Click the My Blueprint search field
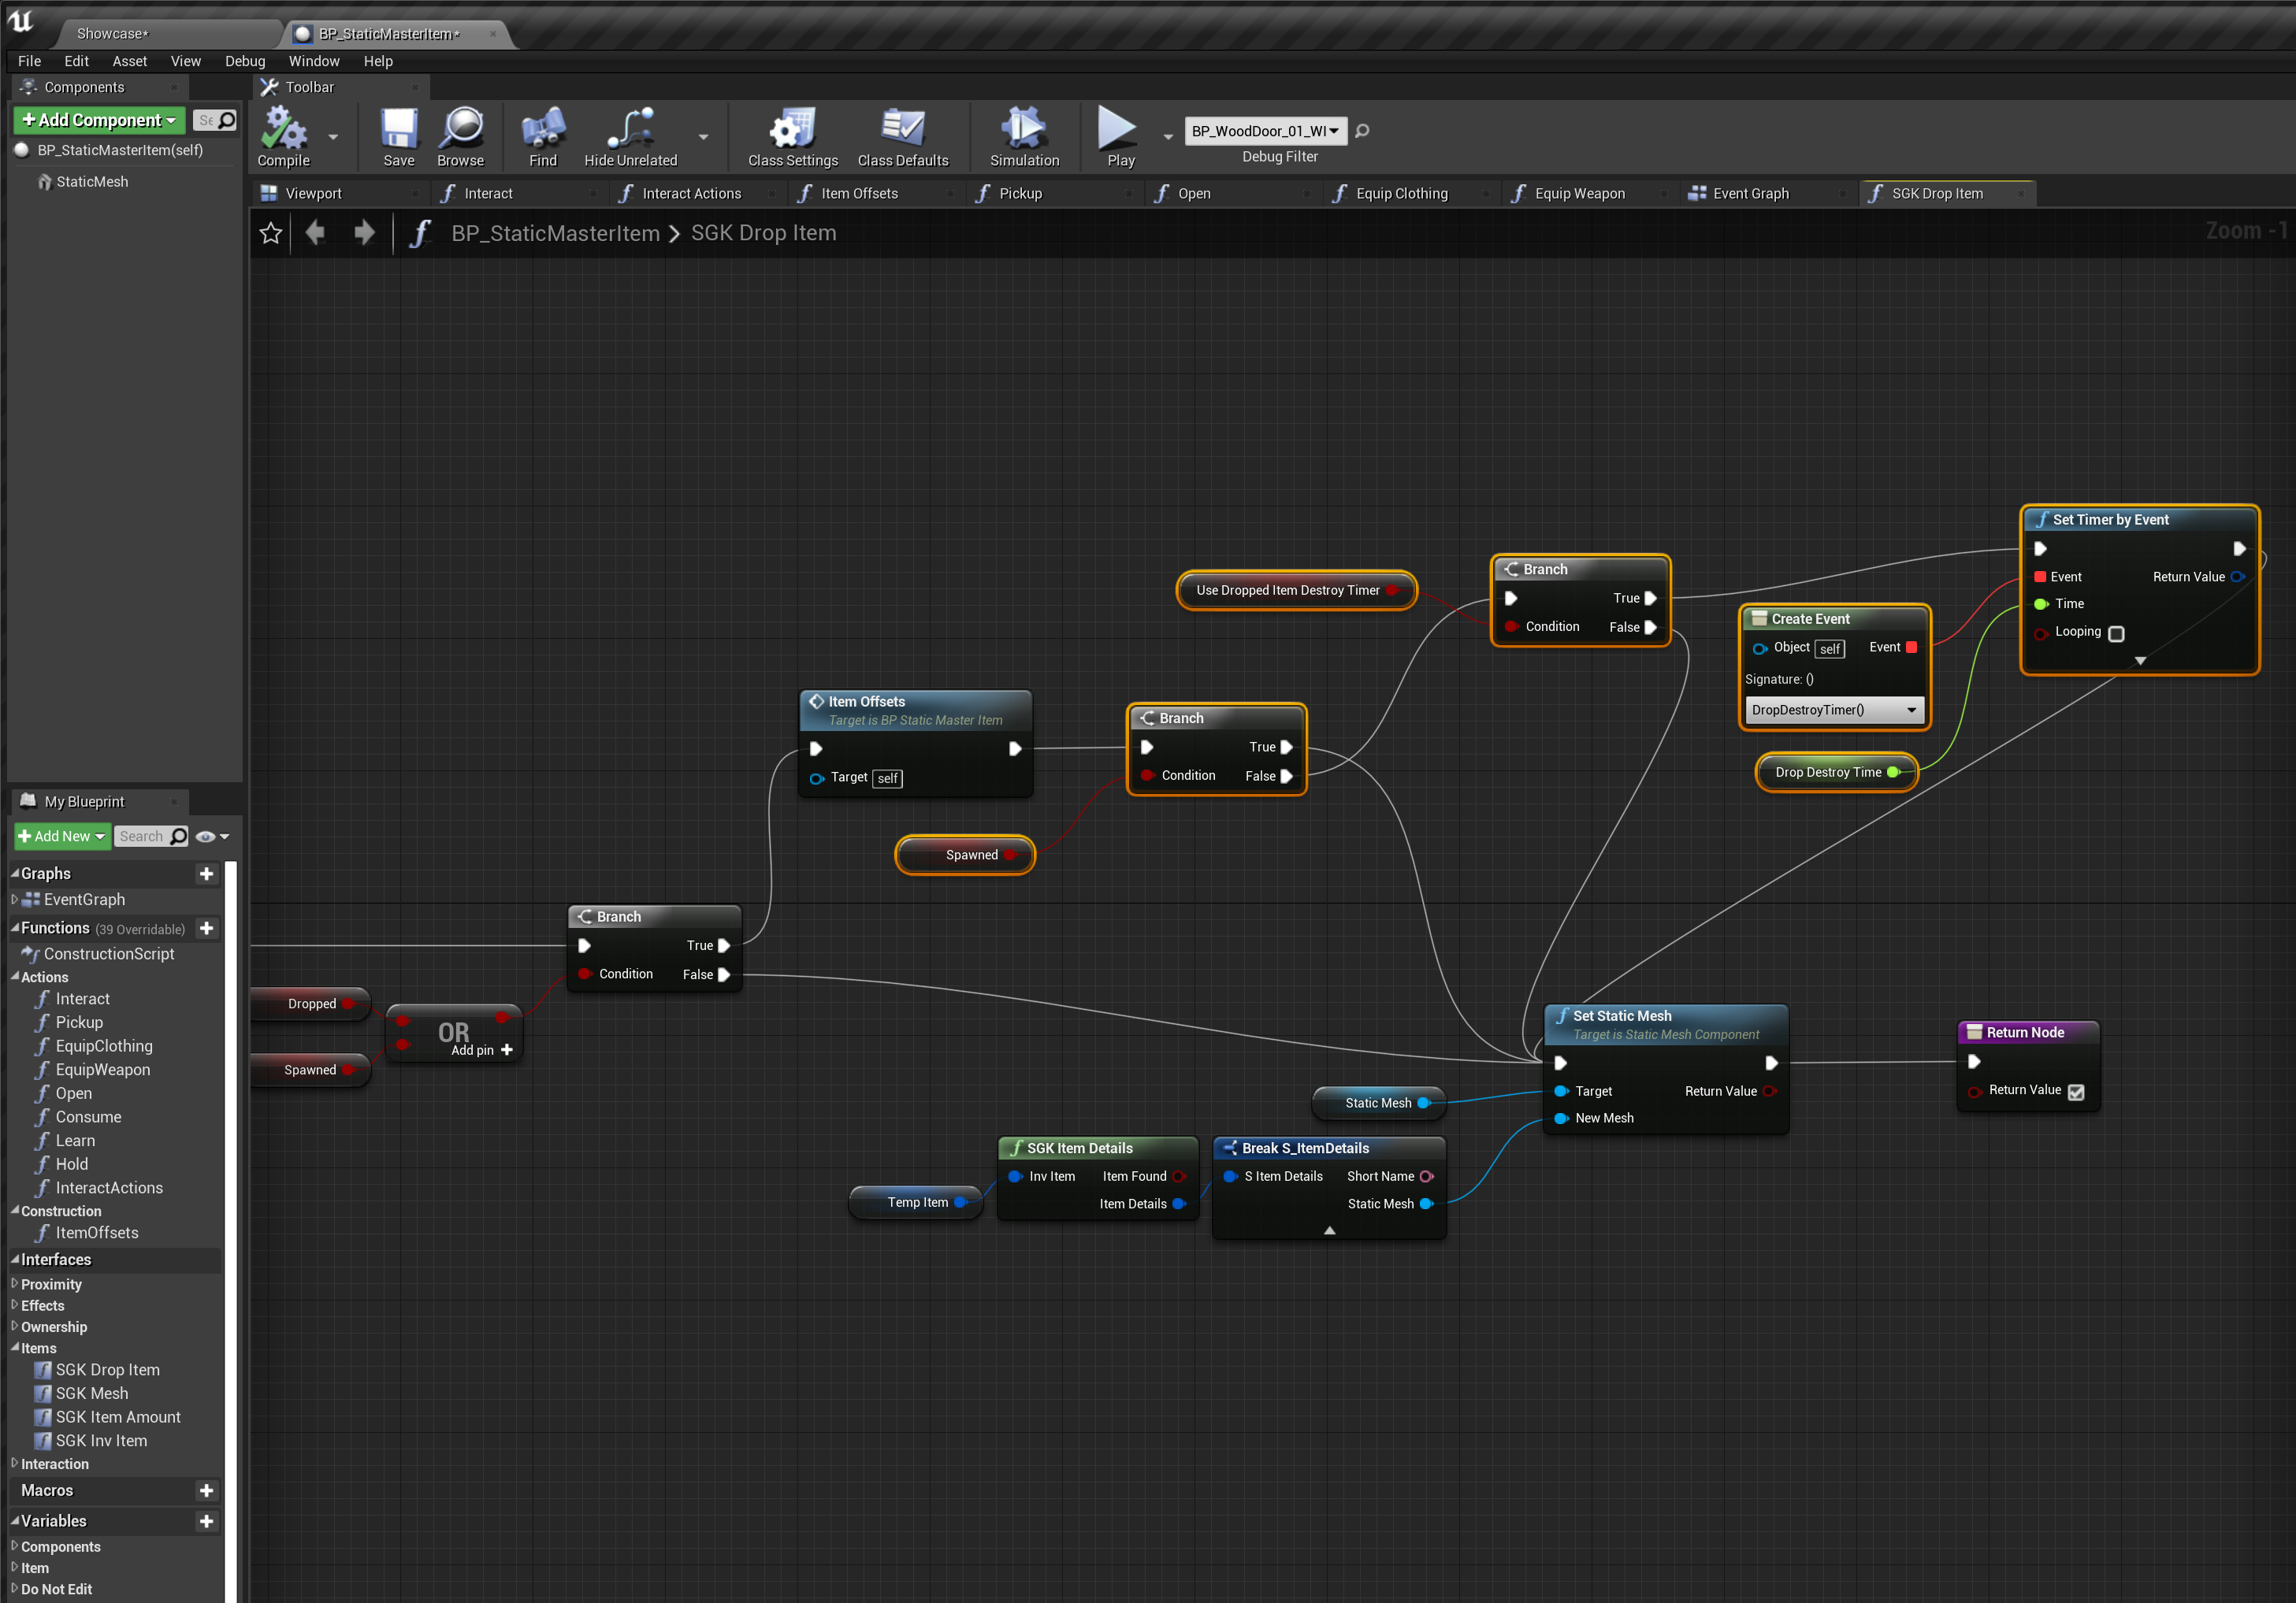 (x=142, y=836)
